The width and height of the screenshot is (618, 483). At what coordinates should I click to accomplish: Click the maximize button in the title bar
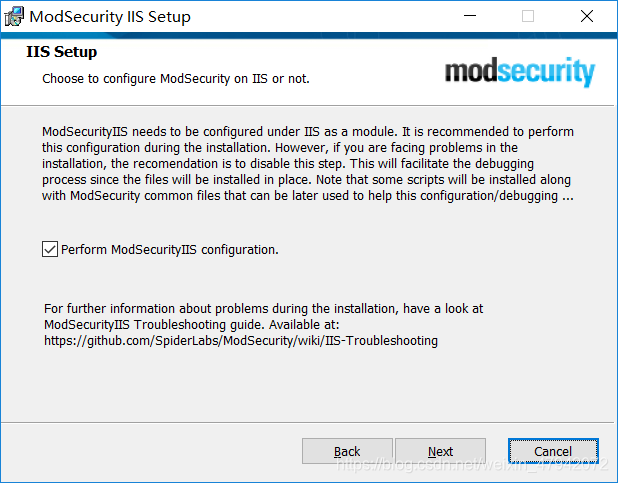tap(528, 17)
